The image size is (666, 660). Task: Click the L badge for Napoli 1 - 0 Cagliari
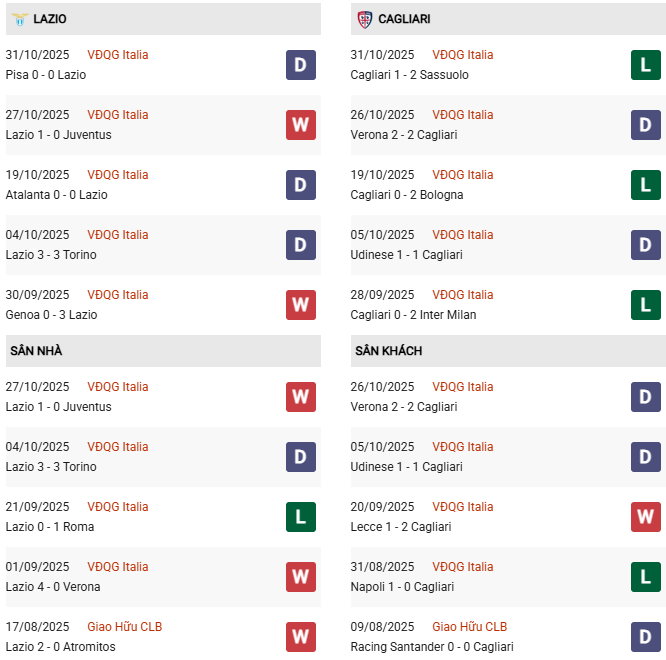646,577
